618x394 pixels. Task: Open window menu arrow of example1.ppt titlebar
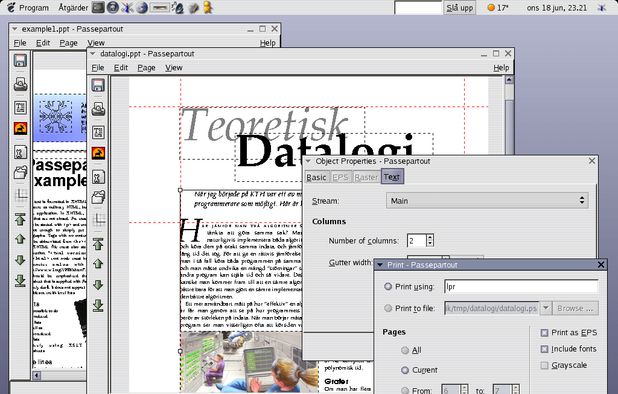point(15,29)
